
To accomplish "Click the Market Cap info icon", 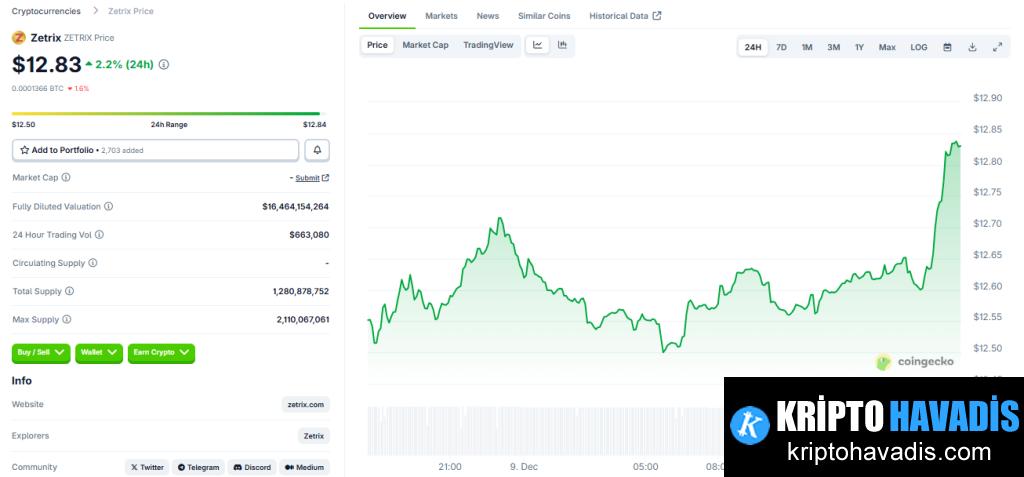I will (66, 177).
